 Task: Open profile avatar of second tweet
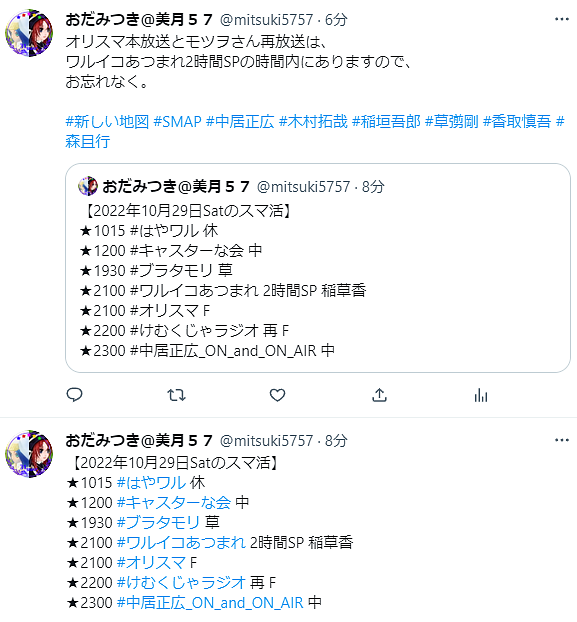29,454
